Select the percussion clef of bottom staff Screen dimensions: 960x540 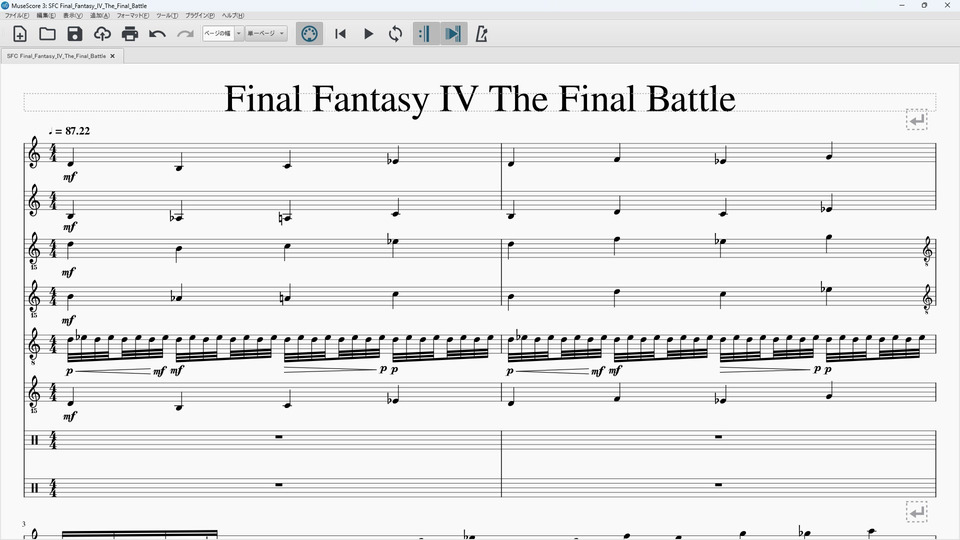[34, 488]
